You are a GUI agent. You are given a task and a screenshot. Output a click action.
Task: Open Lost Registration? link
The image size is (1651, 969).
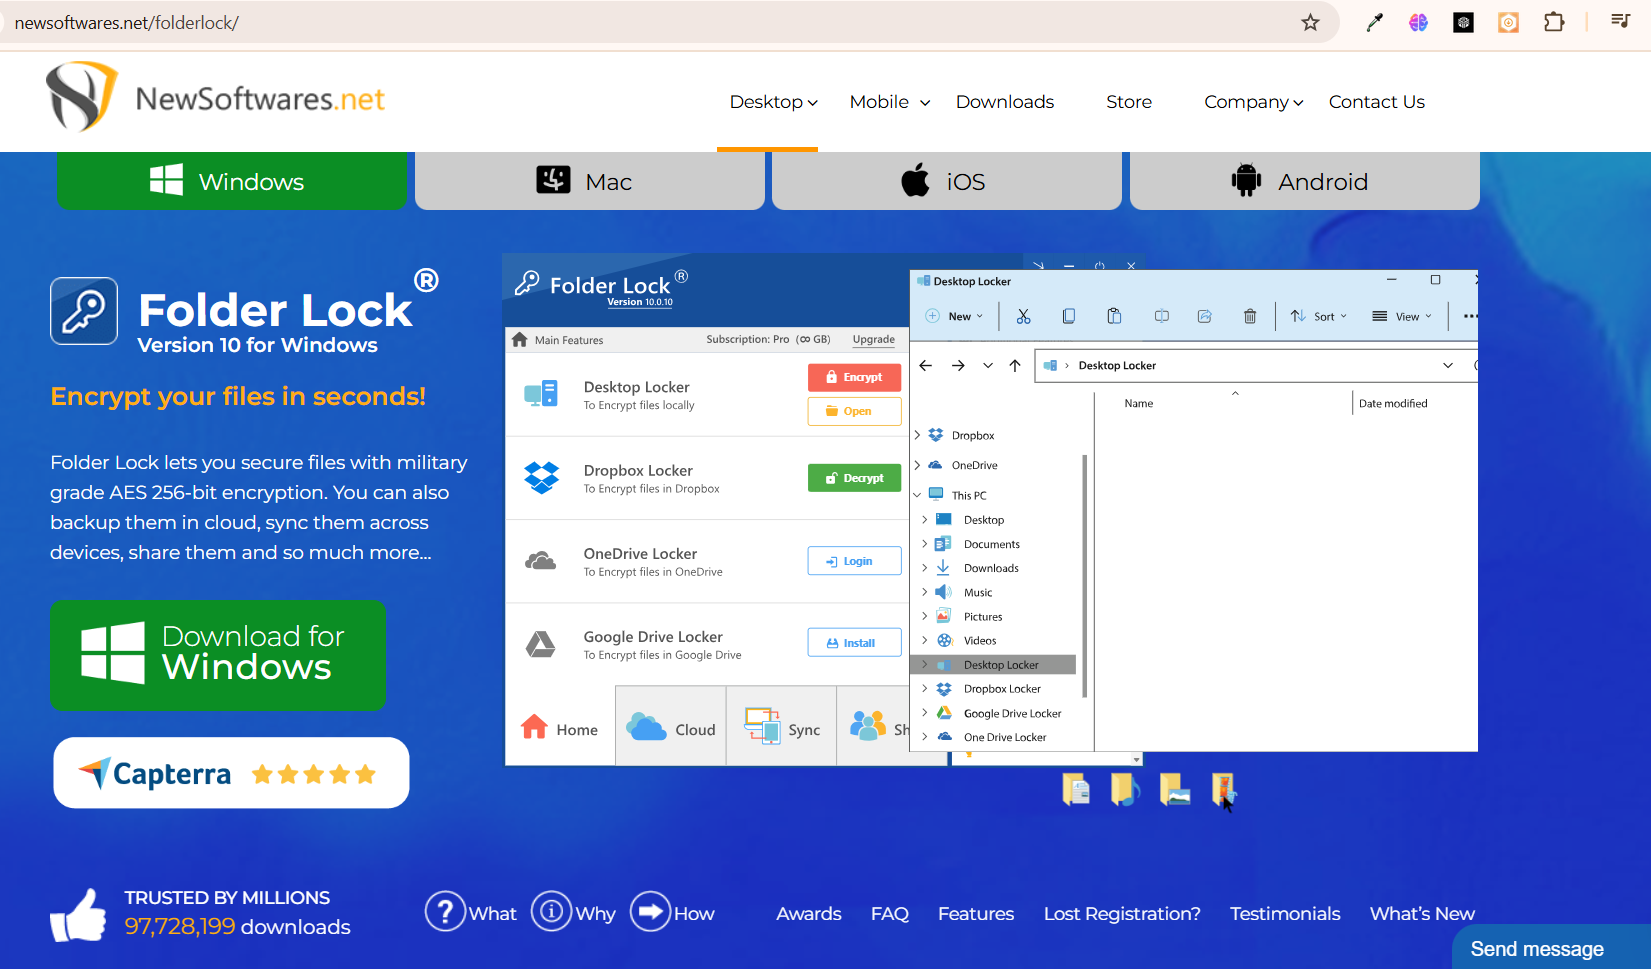pos(1122,913)
